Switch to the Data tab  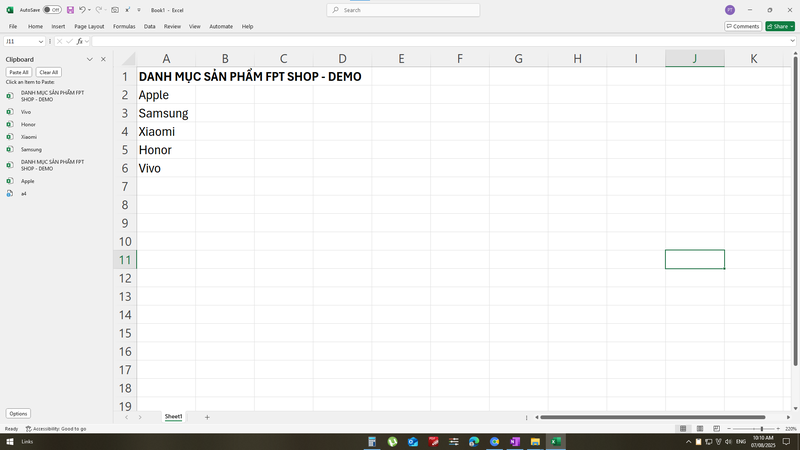tap(149, 27)
